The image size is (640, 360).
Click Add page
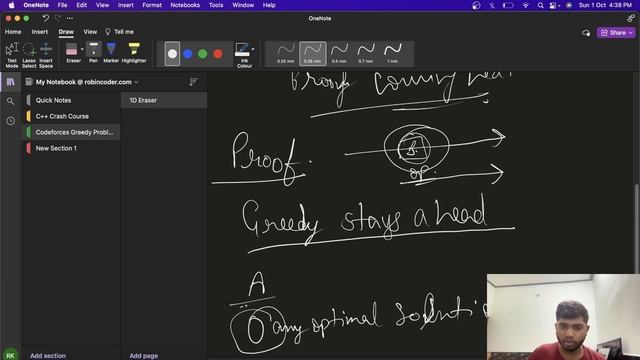click(144, 356)
